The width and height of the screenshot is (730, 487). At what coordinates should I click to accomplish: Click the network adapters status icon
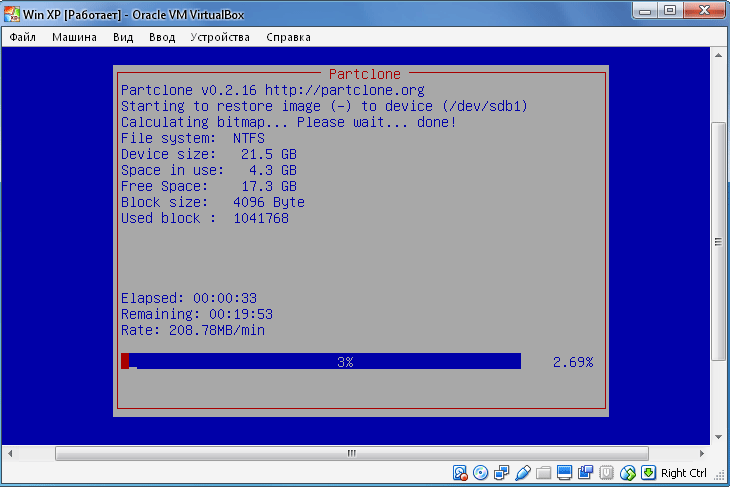point(502,473)
